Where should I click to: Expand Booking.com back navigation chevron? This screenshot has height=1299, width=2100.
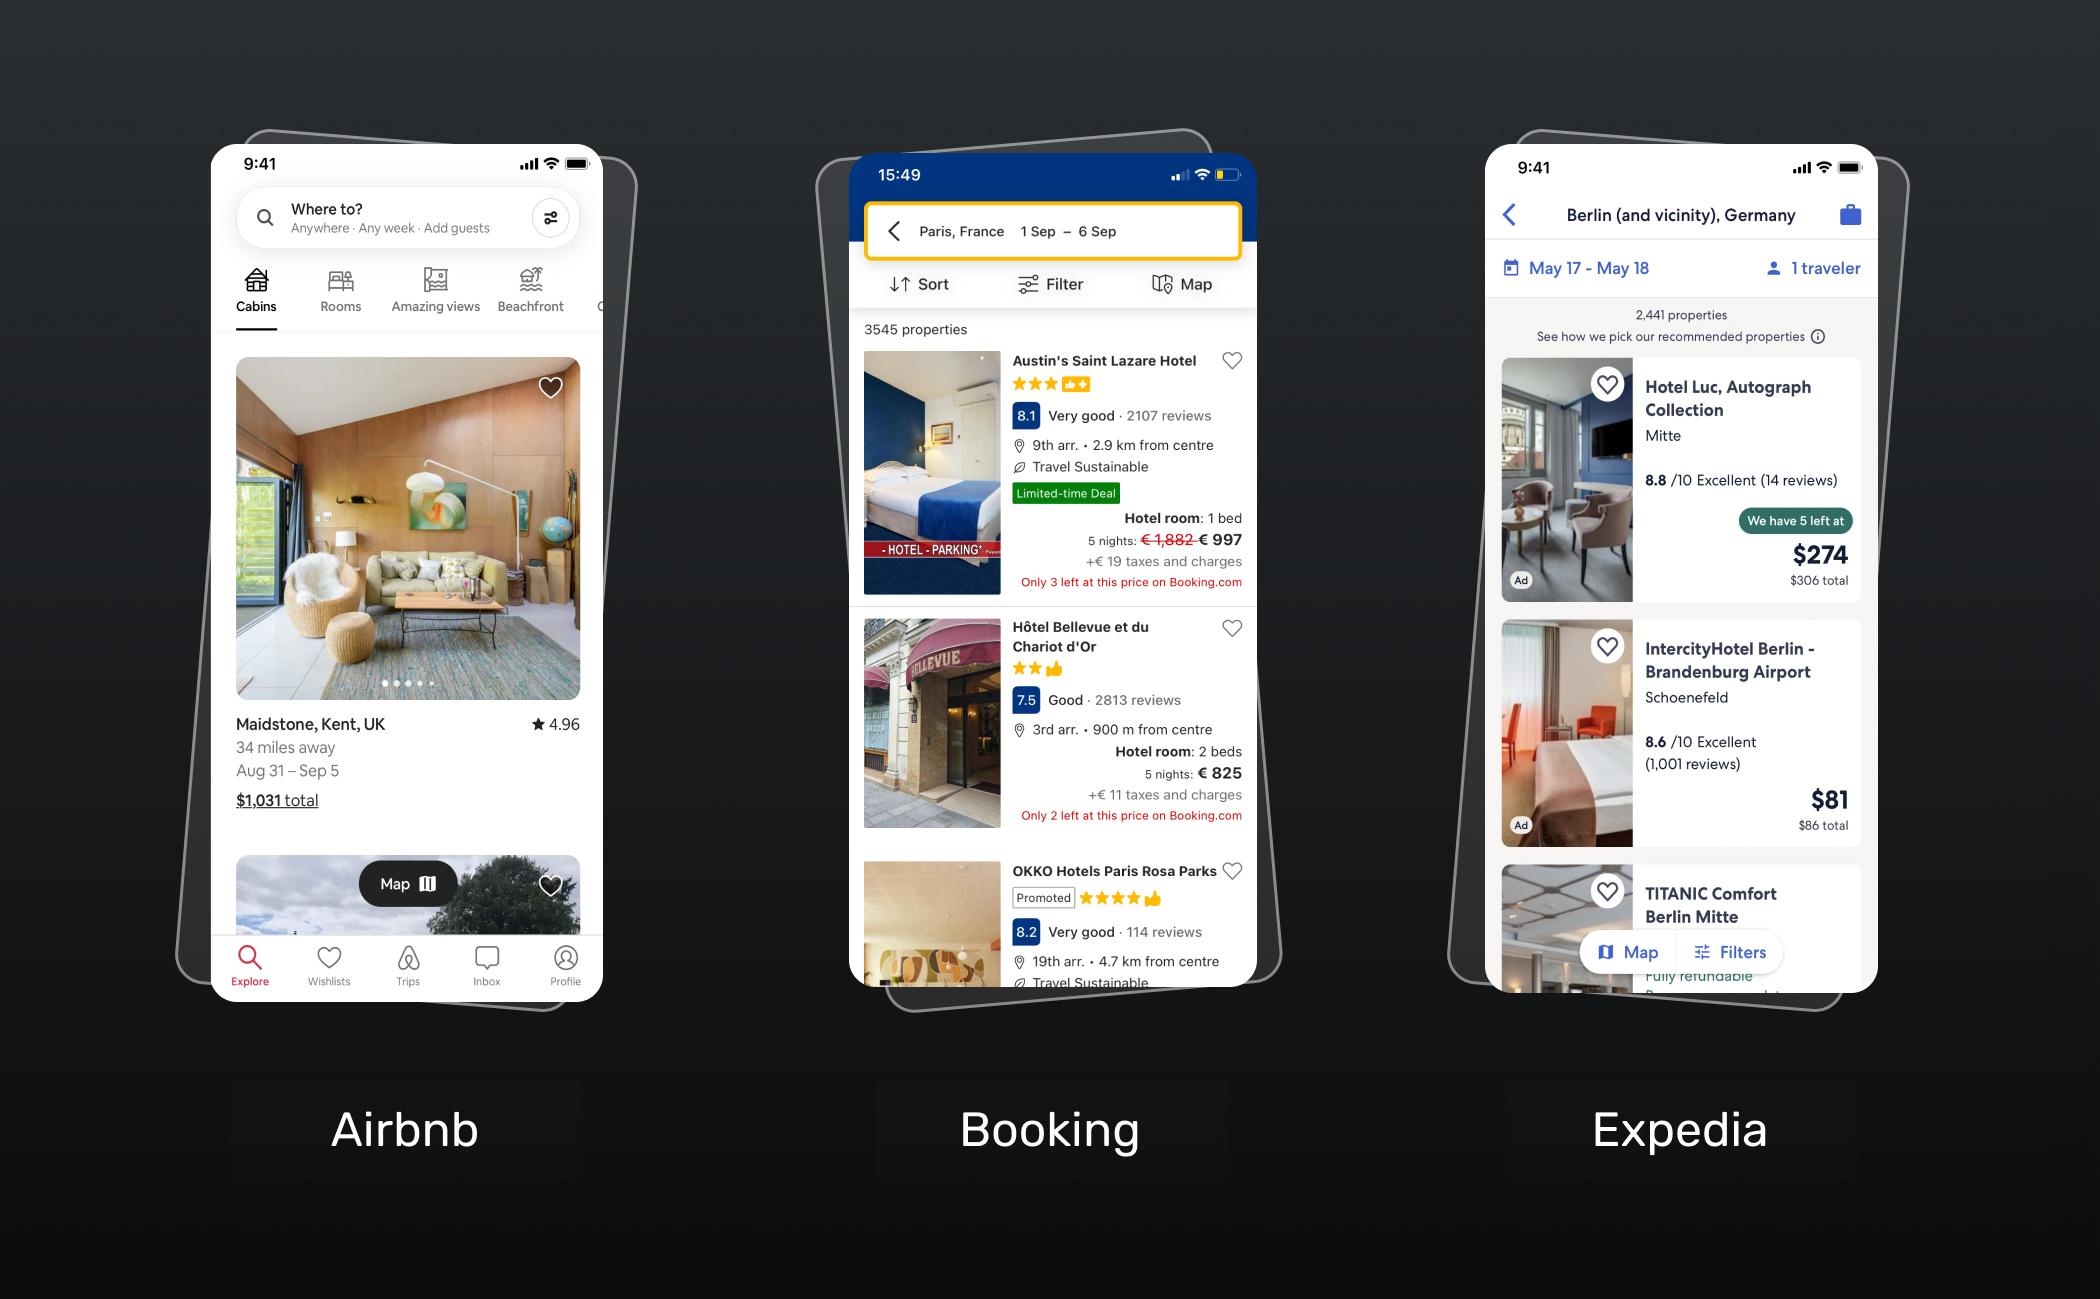894,230
